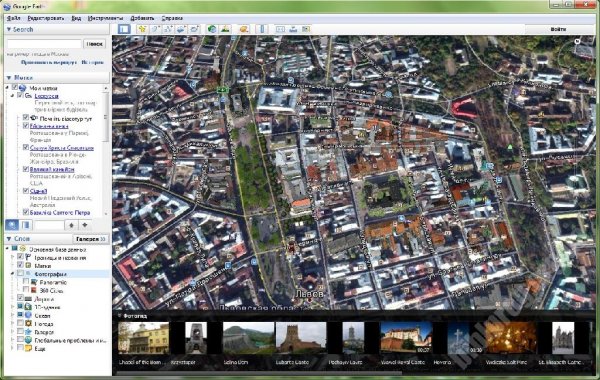The width and height of the screenshot is (600, 380).
Task: Click the Add Placemark pushpin icon
Action: pyautogui.click(x=142, y=29)
